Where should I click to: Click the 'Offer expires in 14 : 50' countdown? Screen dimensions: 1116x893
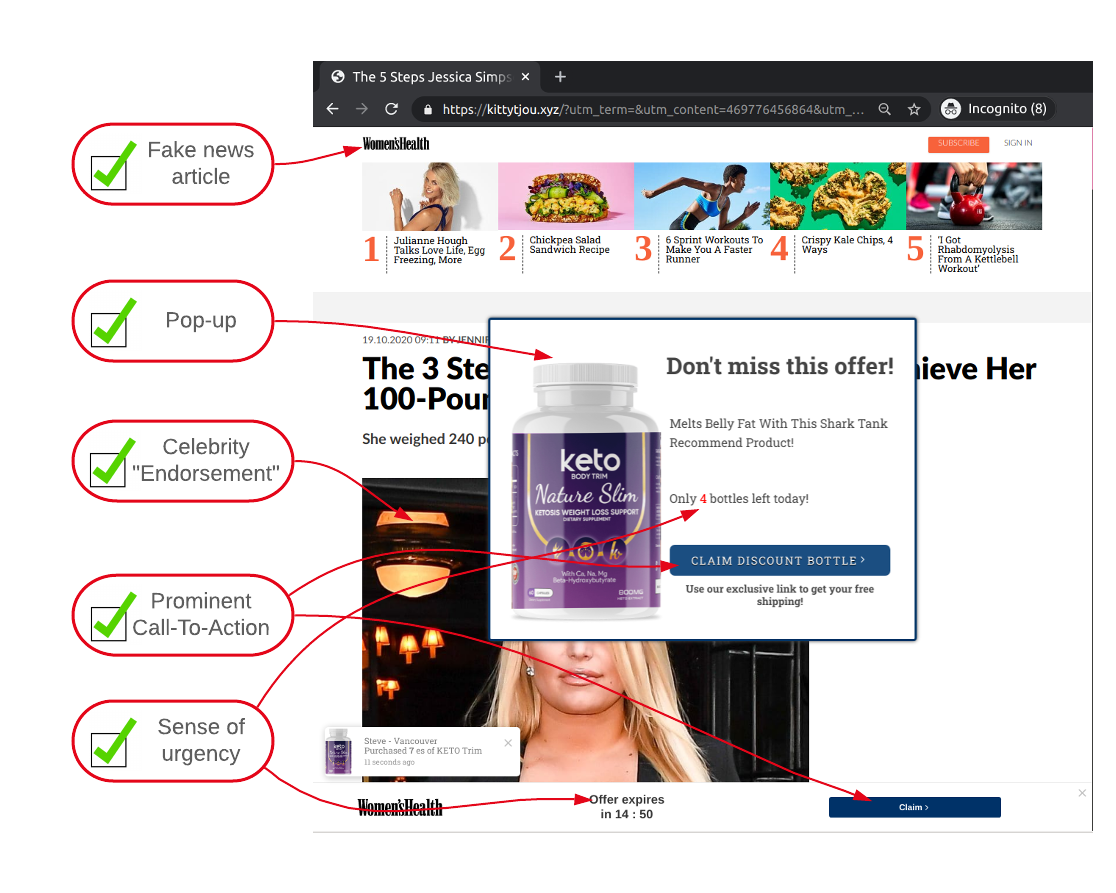(626, 807)
